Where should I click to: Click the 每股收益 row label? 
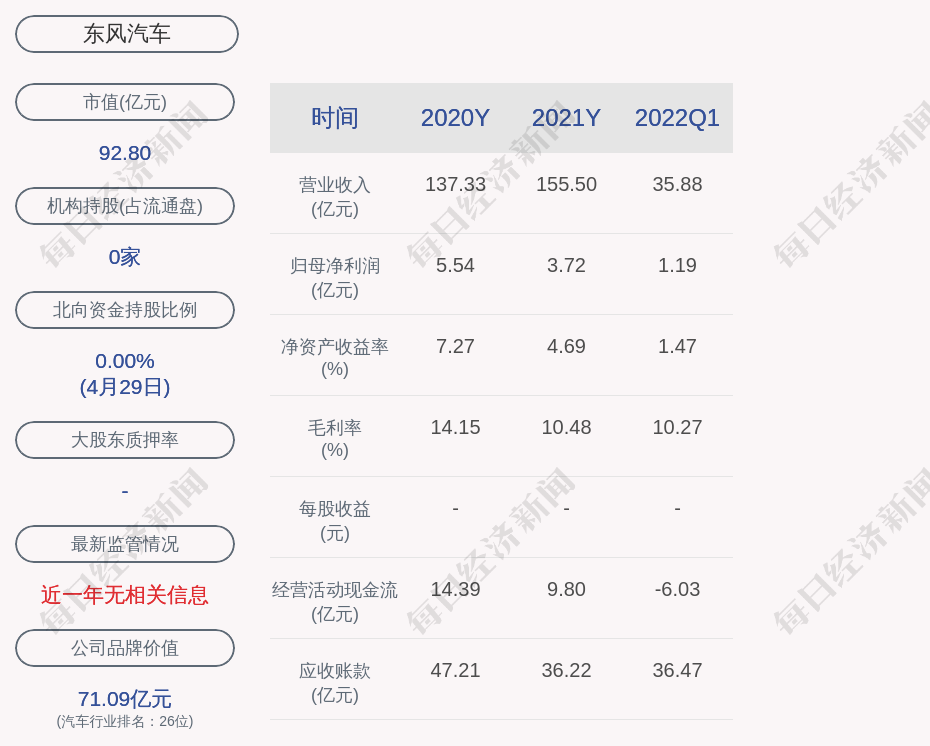coord(335,521)
